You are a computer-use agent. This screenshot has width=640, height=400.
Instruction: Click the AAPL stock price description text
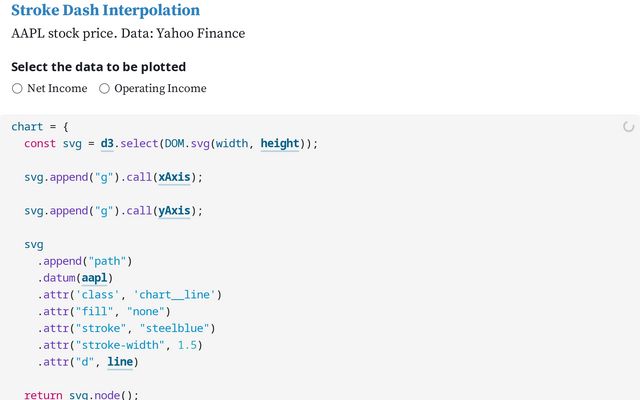pos(128,33)
